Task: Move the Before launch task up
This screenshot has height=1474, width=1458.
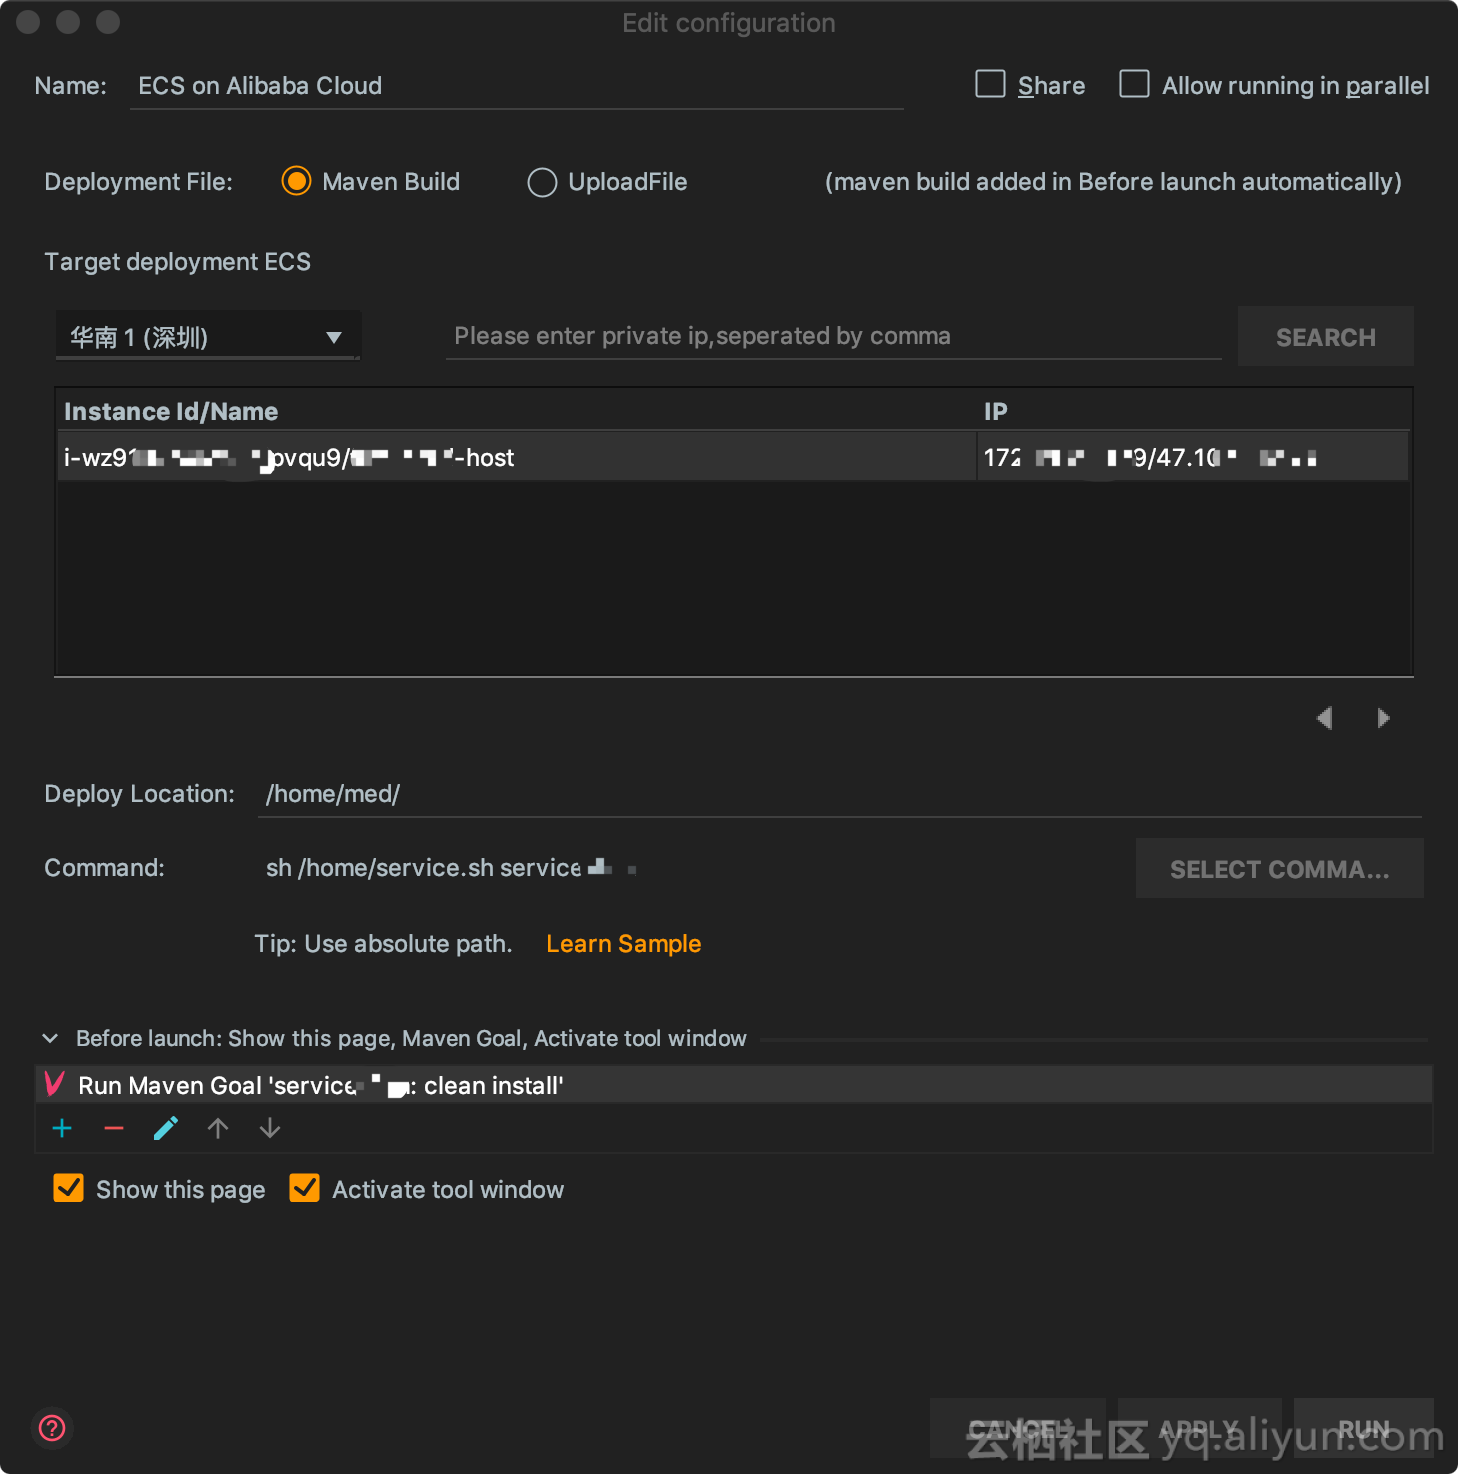Action: tap(218, 1128)
